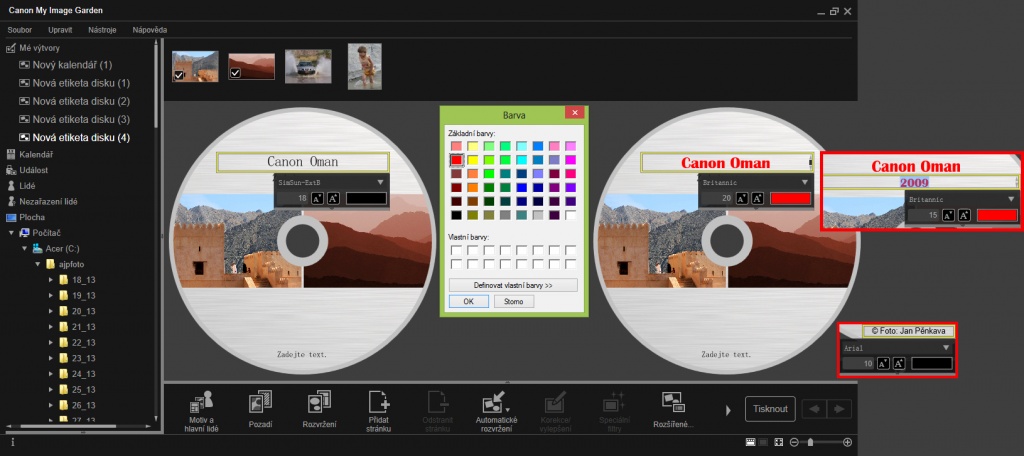Expand the 24_13 folder
The width and height of the screenshot is (1024, 456).
pyautogui.click(x=52, y=374)
